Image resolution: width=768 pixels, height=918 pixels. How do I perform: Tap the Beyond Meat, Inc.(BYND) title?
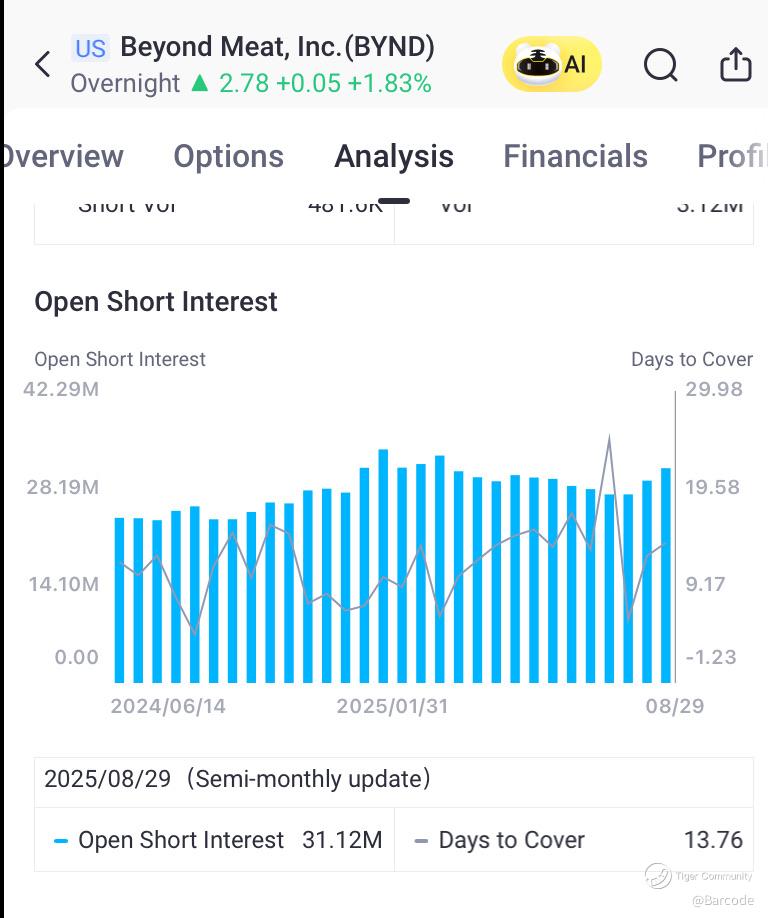[277, 47]
